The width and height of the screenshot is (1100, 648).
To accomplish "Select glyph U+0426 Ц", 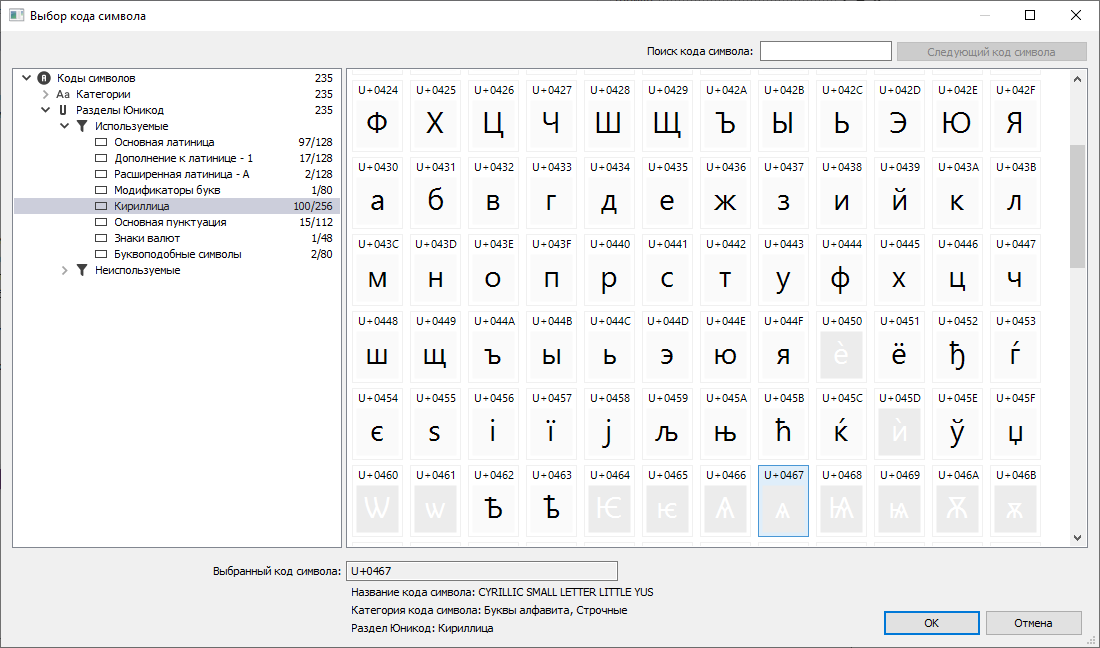I will (x=493, y=116).
